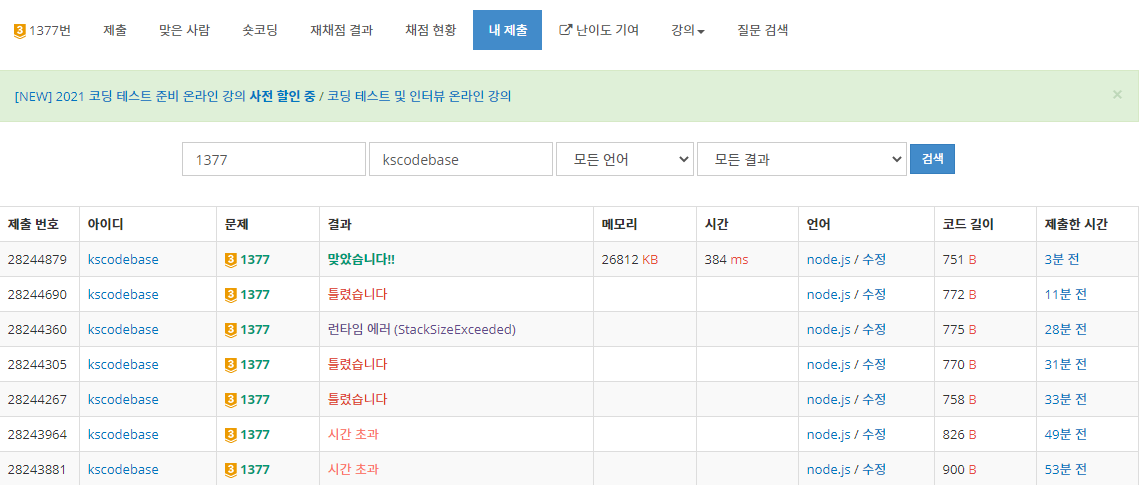Open the 2021 코딩 테스트 준비 강의 link

tap(165, 96)
